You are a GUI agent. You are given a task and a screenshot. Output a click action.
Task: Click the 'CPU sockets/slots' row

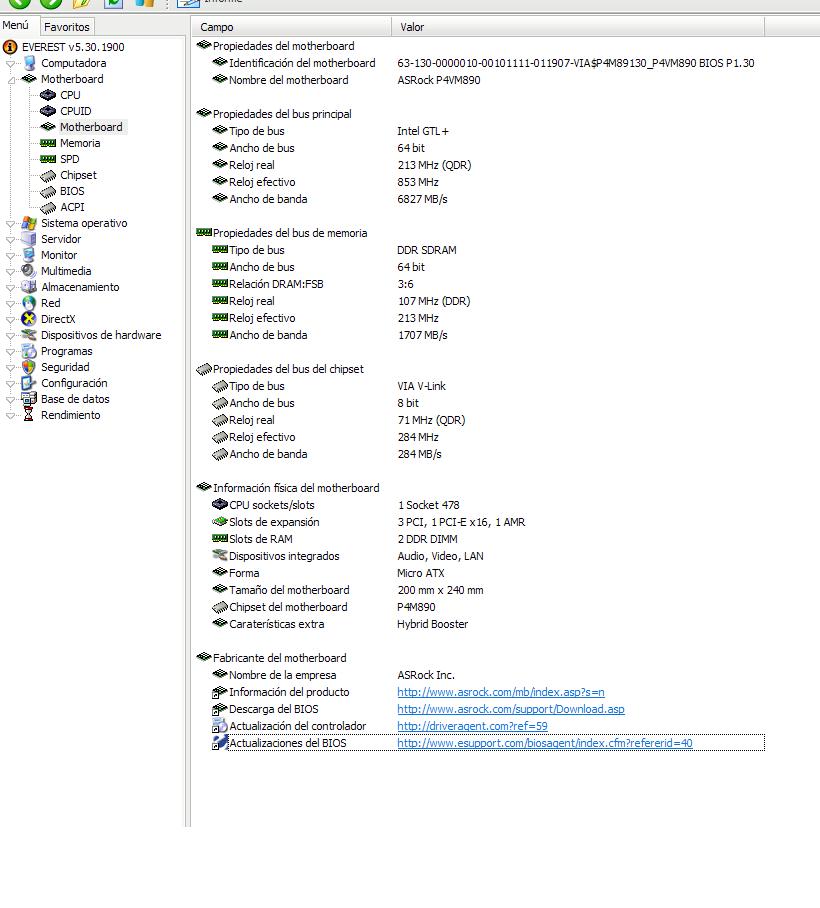478,505
